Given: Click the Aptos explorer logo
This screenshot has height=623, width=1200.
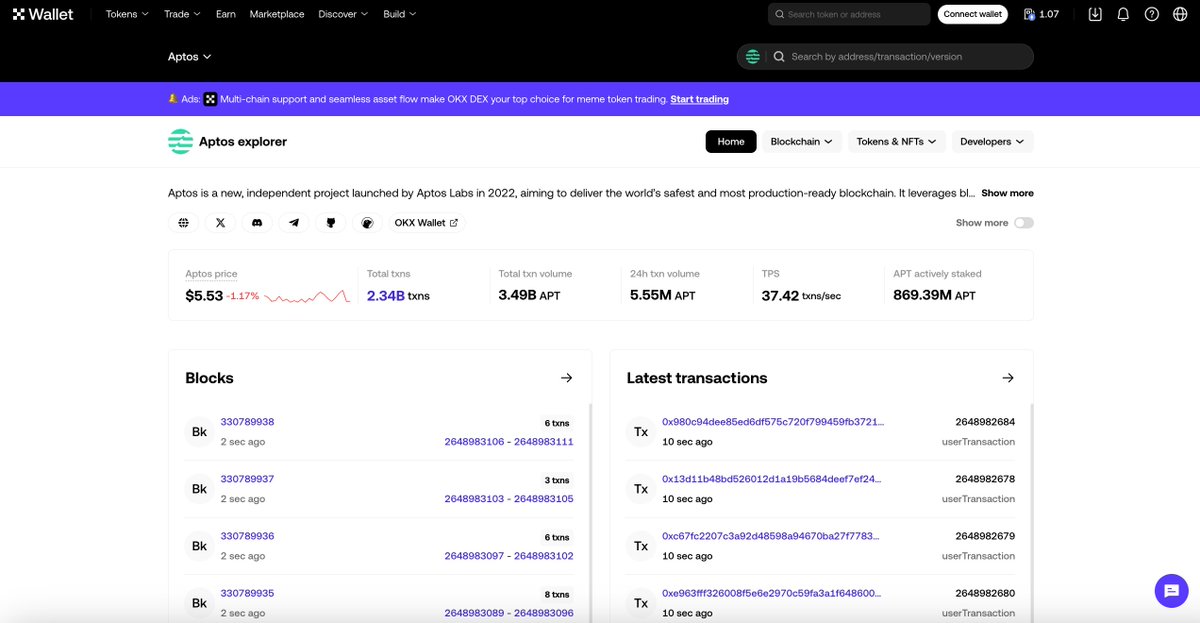Looking at the screenshot, I should pos(180,142).
